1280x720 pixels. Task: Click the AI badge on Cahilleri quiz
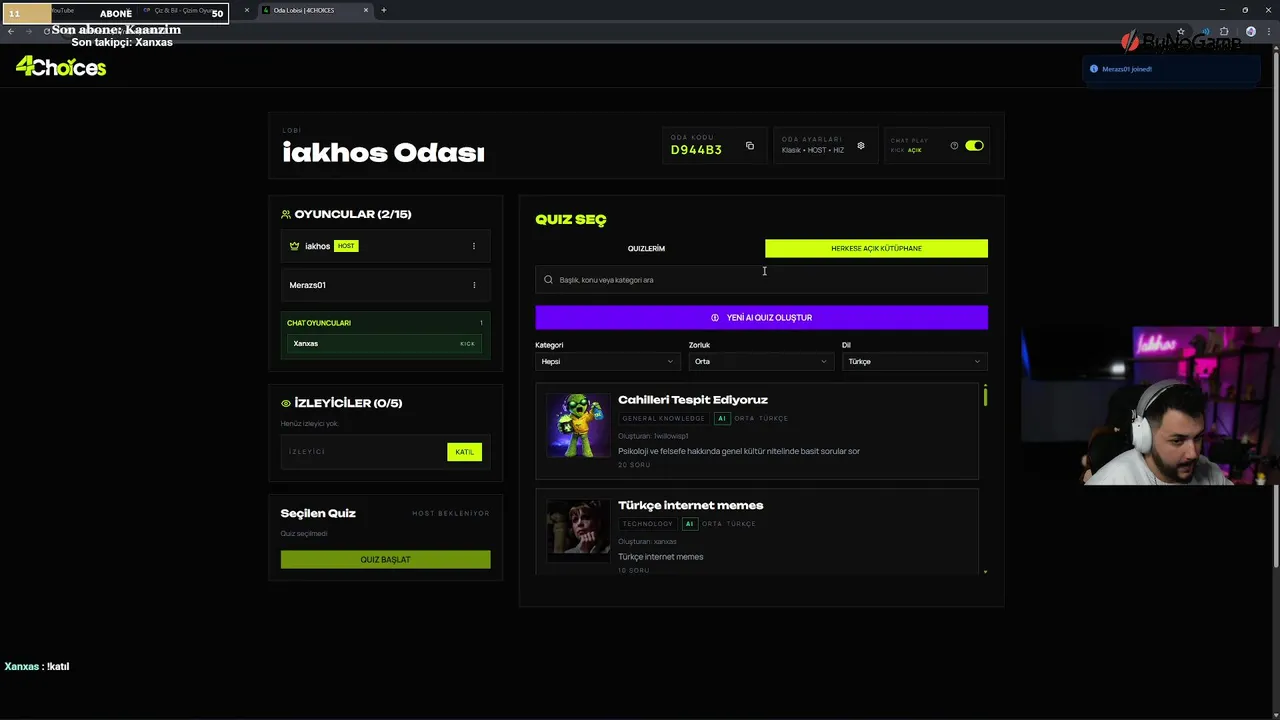[x=722, y=418]
